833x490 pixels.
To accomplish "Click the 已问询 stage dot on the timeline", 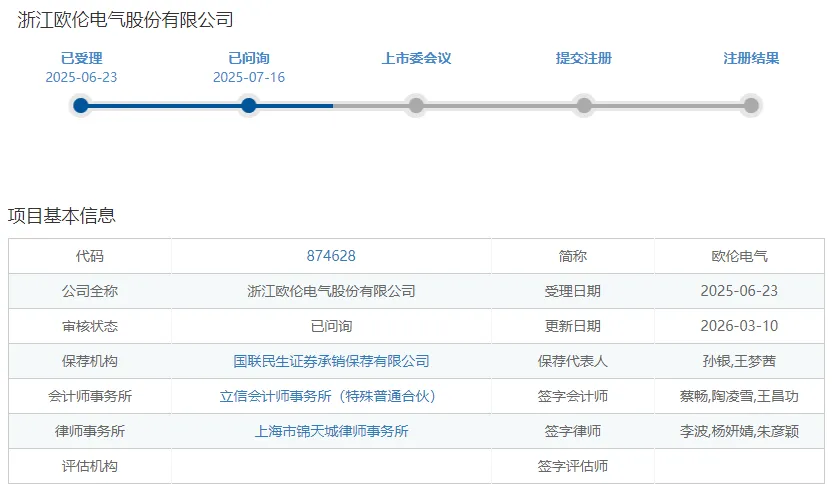I will pos(249,105).
